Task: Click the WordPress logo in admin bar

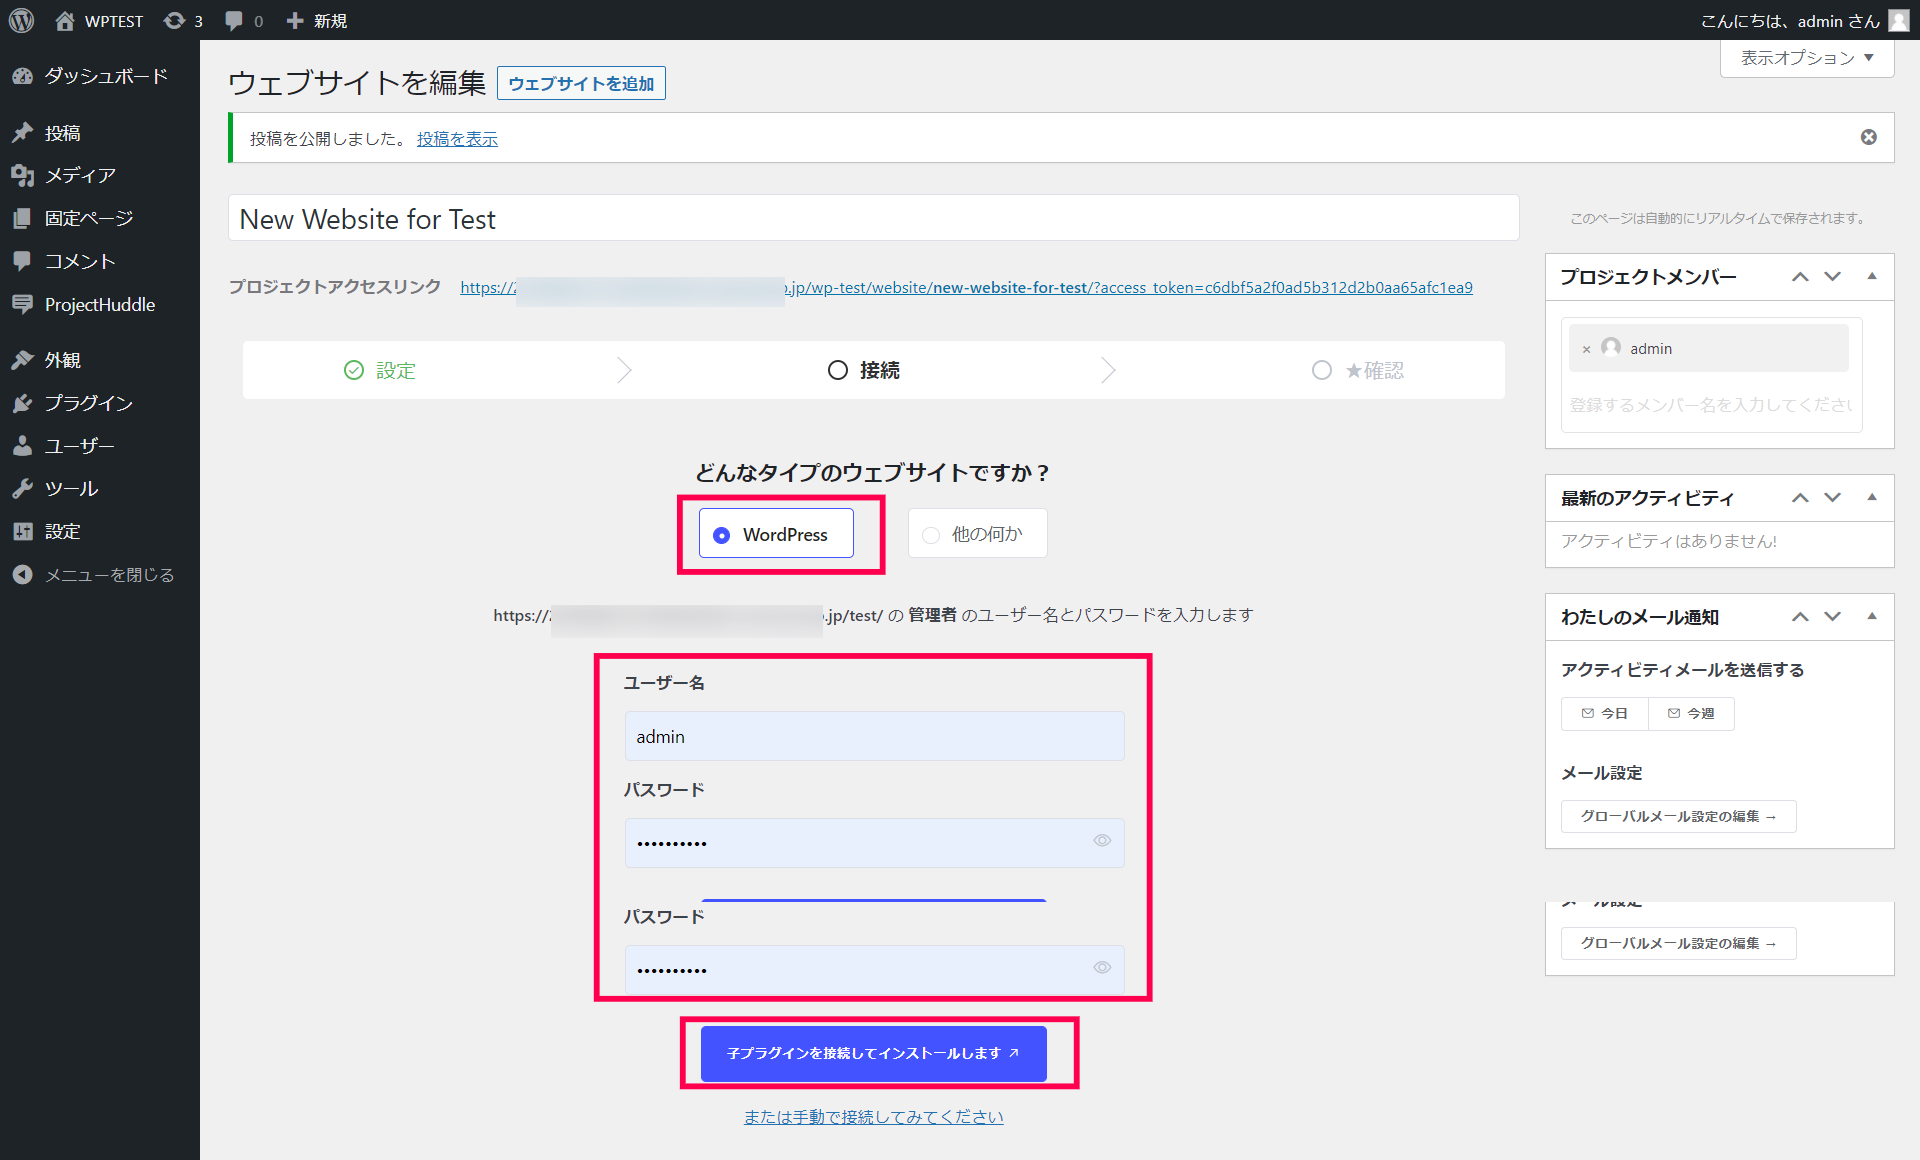Action: pos(21,20)
